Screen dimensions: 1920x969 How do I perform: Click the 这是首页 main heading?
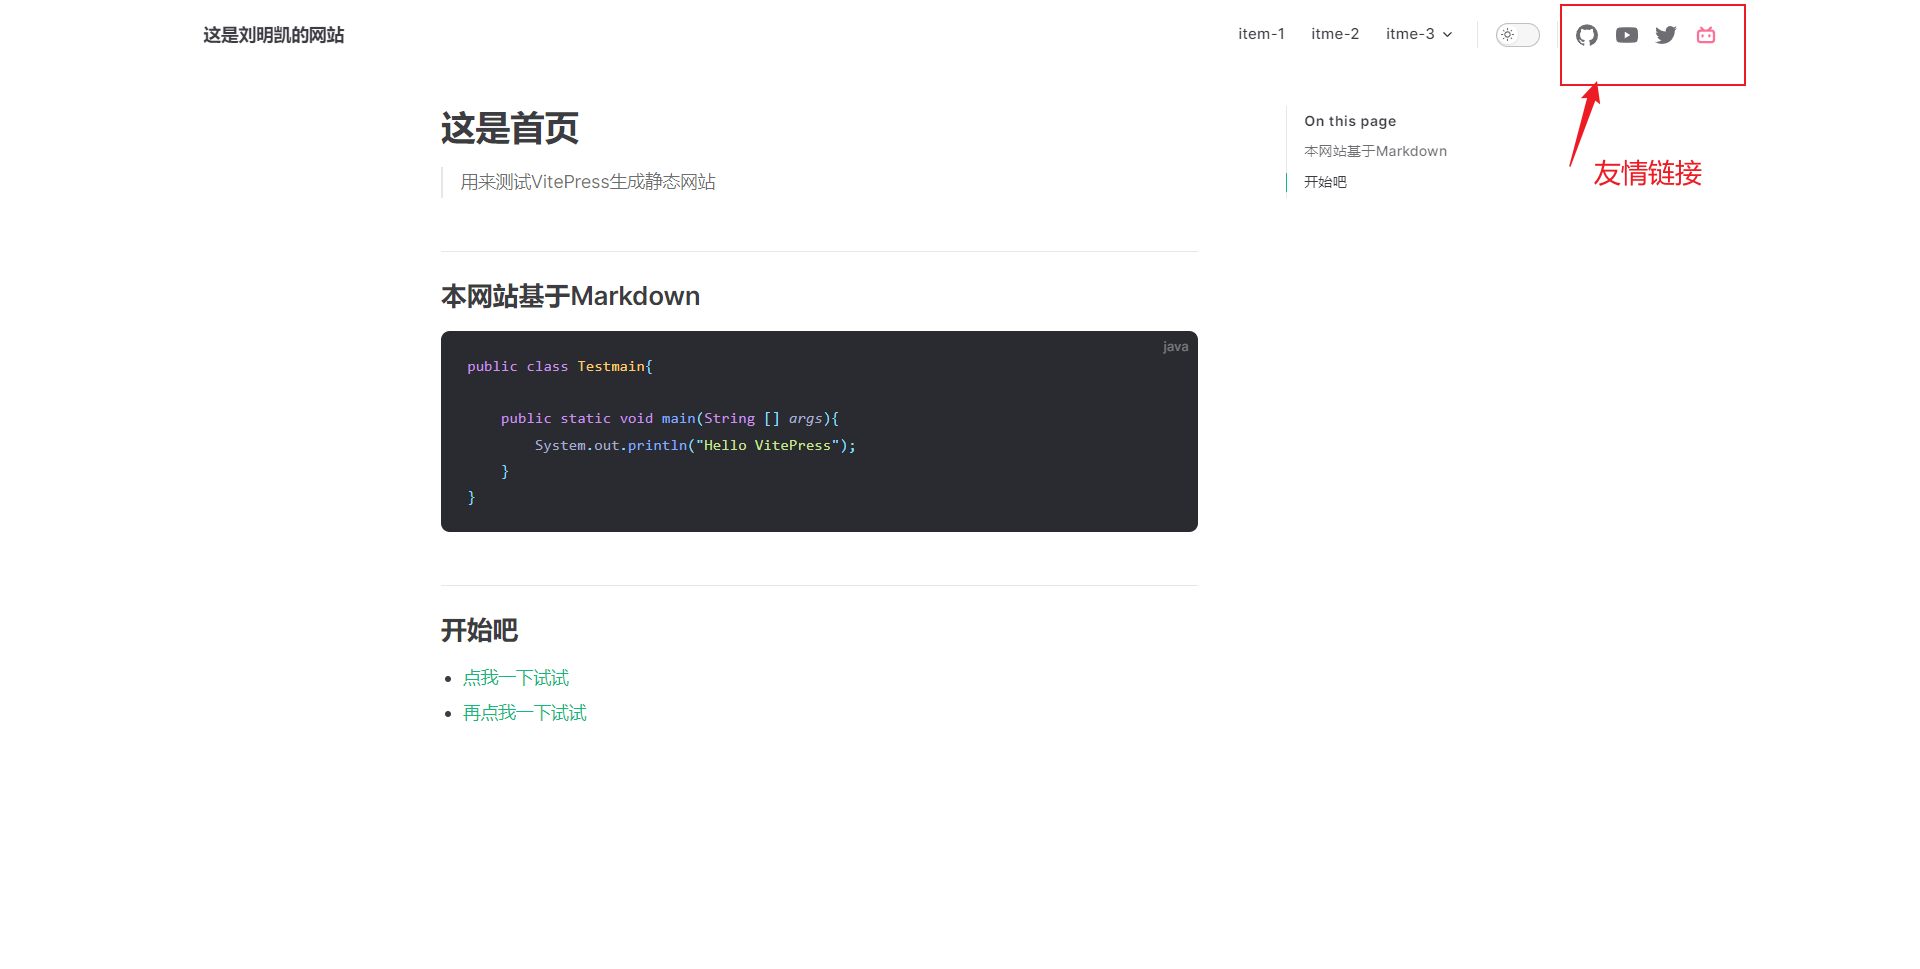(510, 129)
